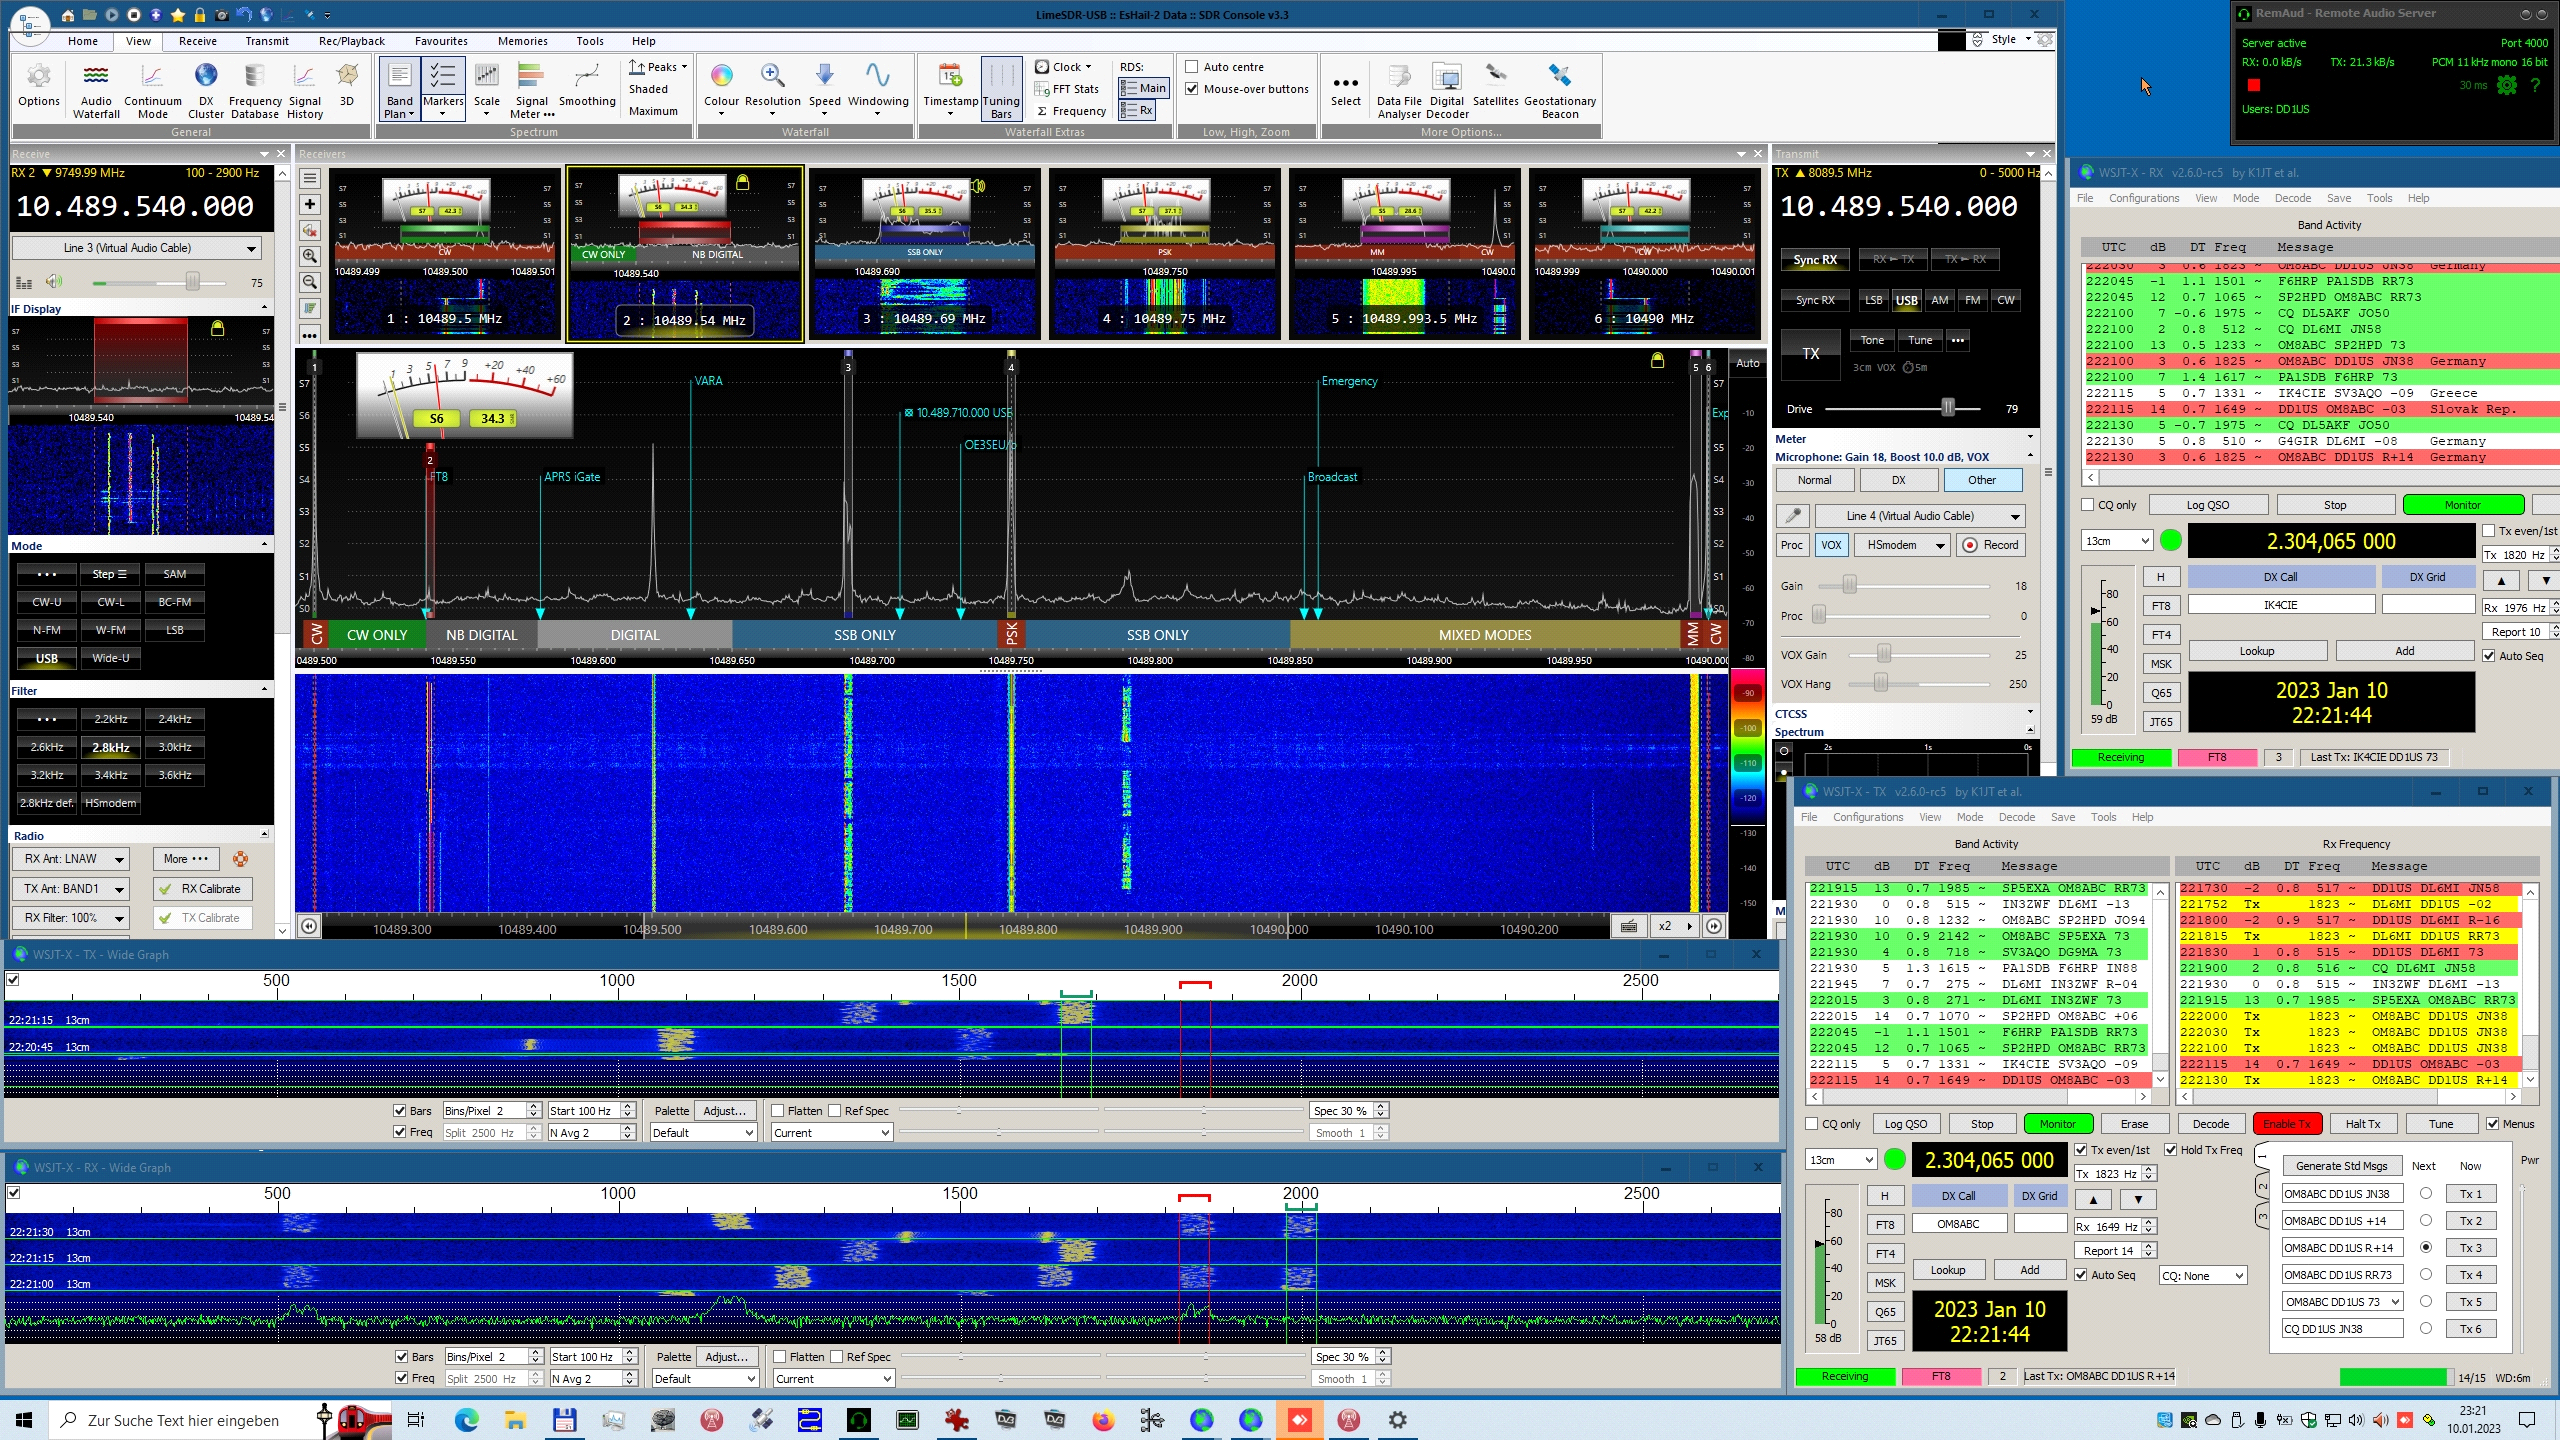Switch to 3D spectrum view

[x=347, y=85]
